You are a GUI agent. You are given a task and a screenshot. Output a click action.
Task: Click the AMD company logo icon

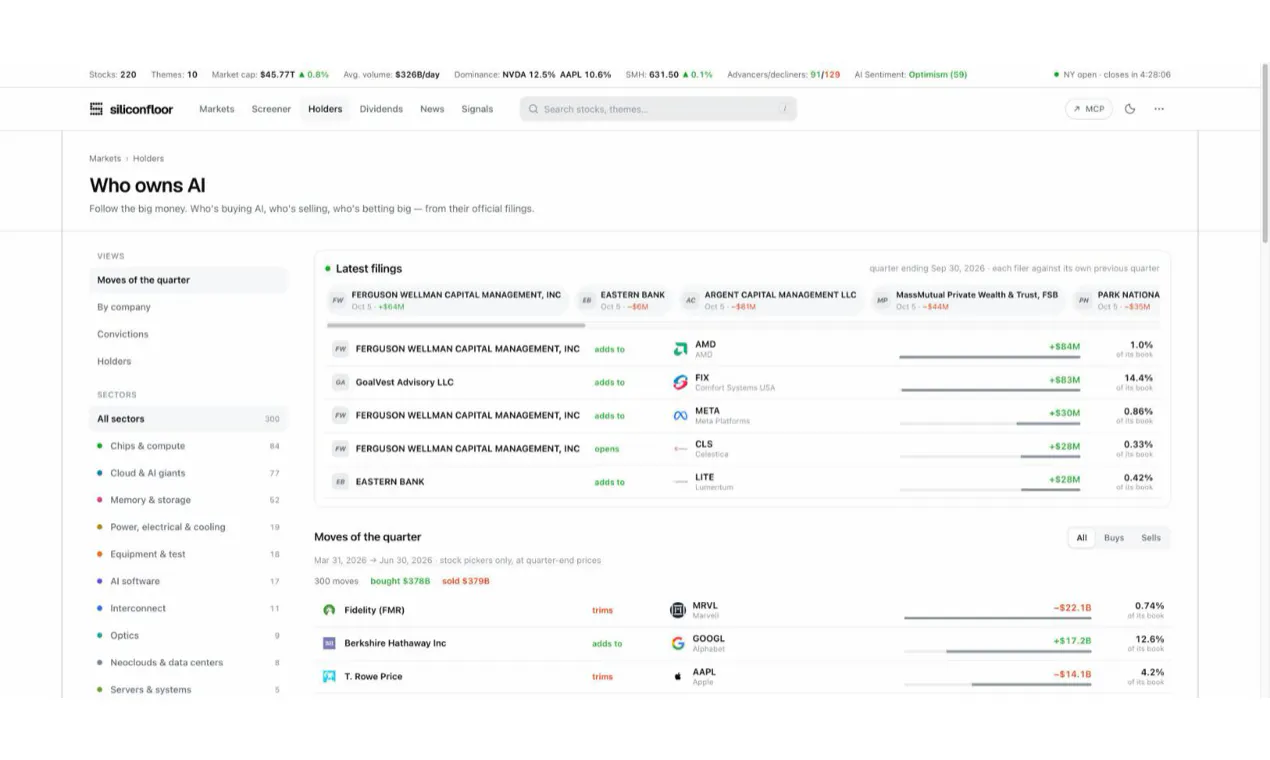tap(680, 349)
